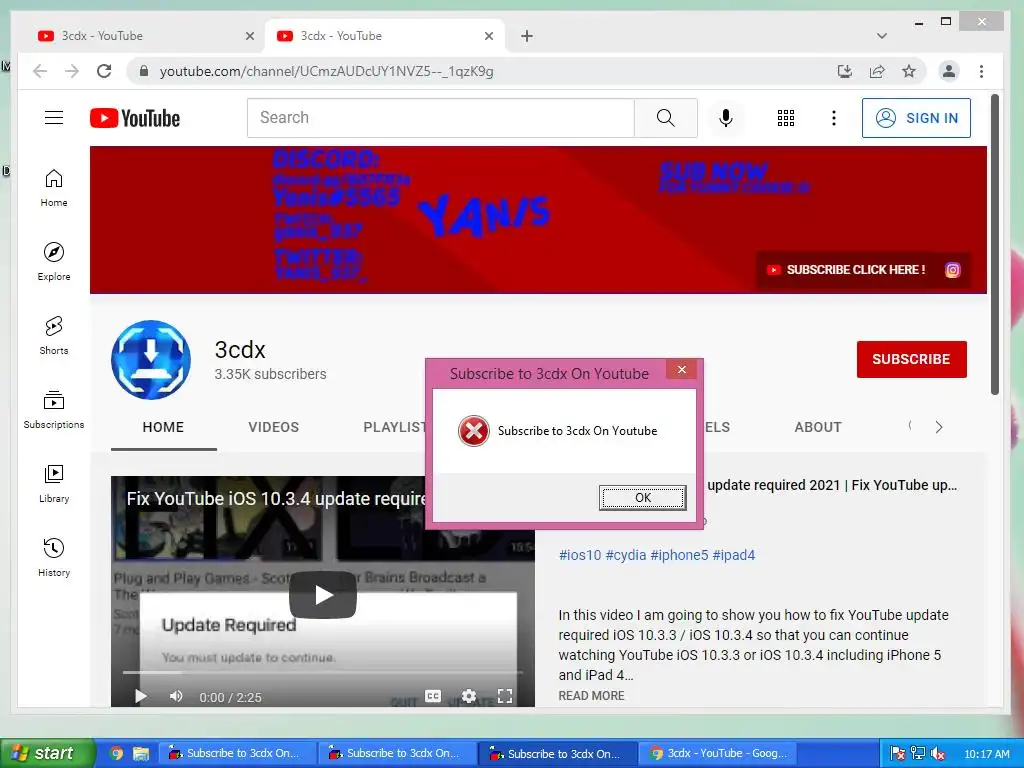Open Explore in sidebar
The image size is (1024, 768).
pos(54,262)
